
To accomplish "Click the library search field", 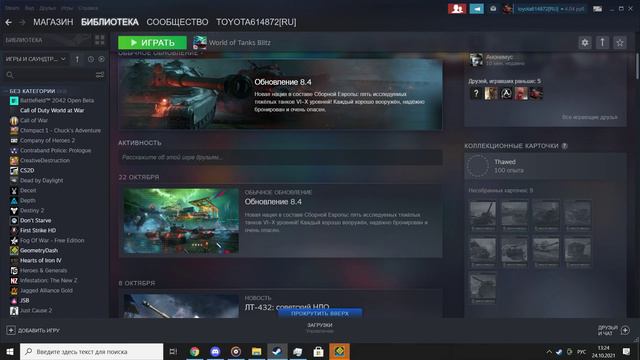I will pos(49,75).
